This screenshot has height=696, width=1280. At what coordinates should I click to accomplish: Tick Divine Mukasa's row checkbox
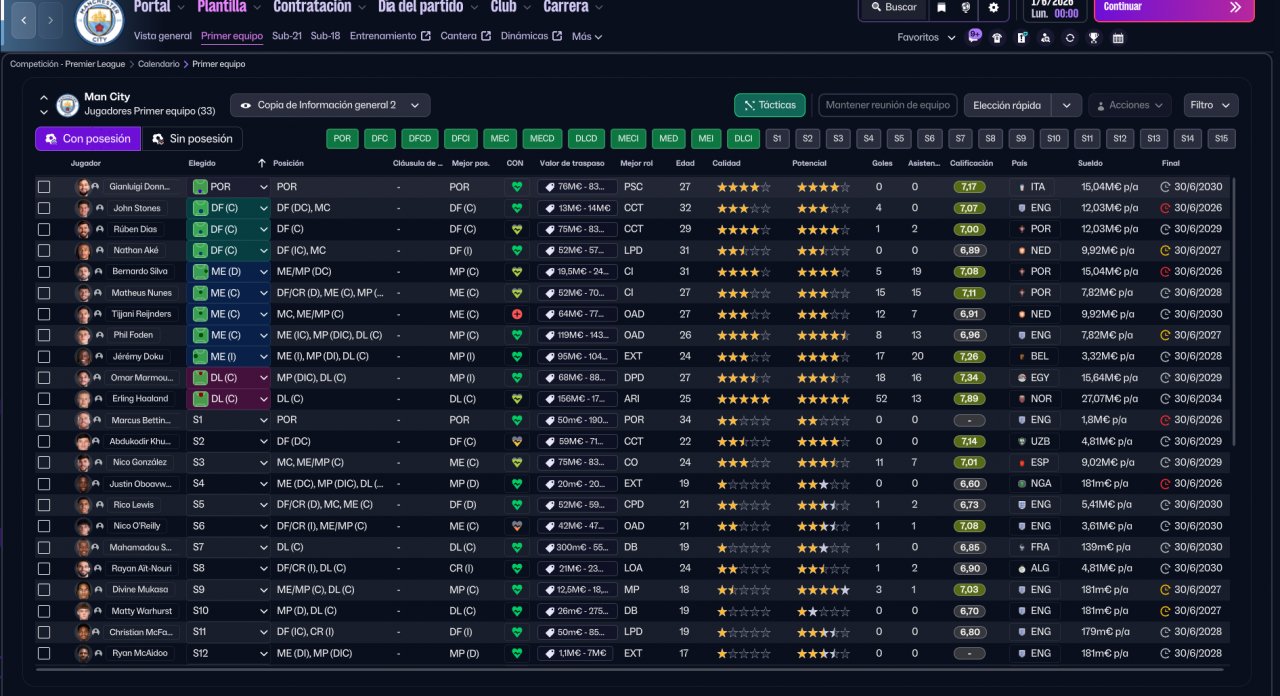click(44, 589)
